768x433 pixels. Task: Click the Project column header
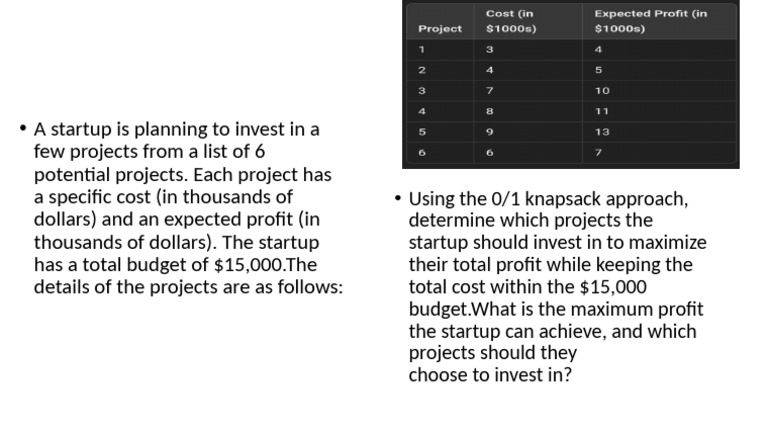440,28
